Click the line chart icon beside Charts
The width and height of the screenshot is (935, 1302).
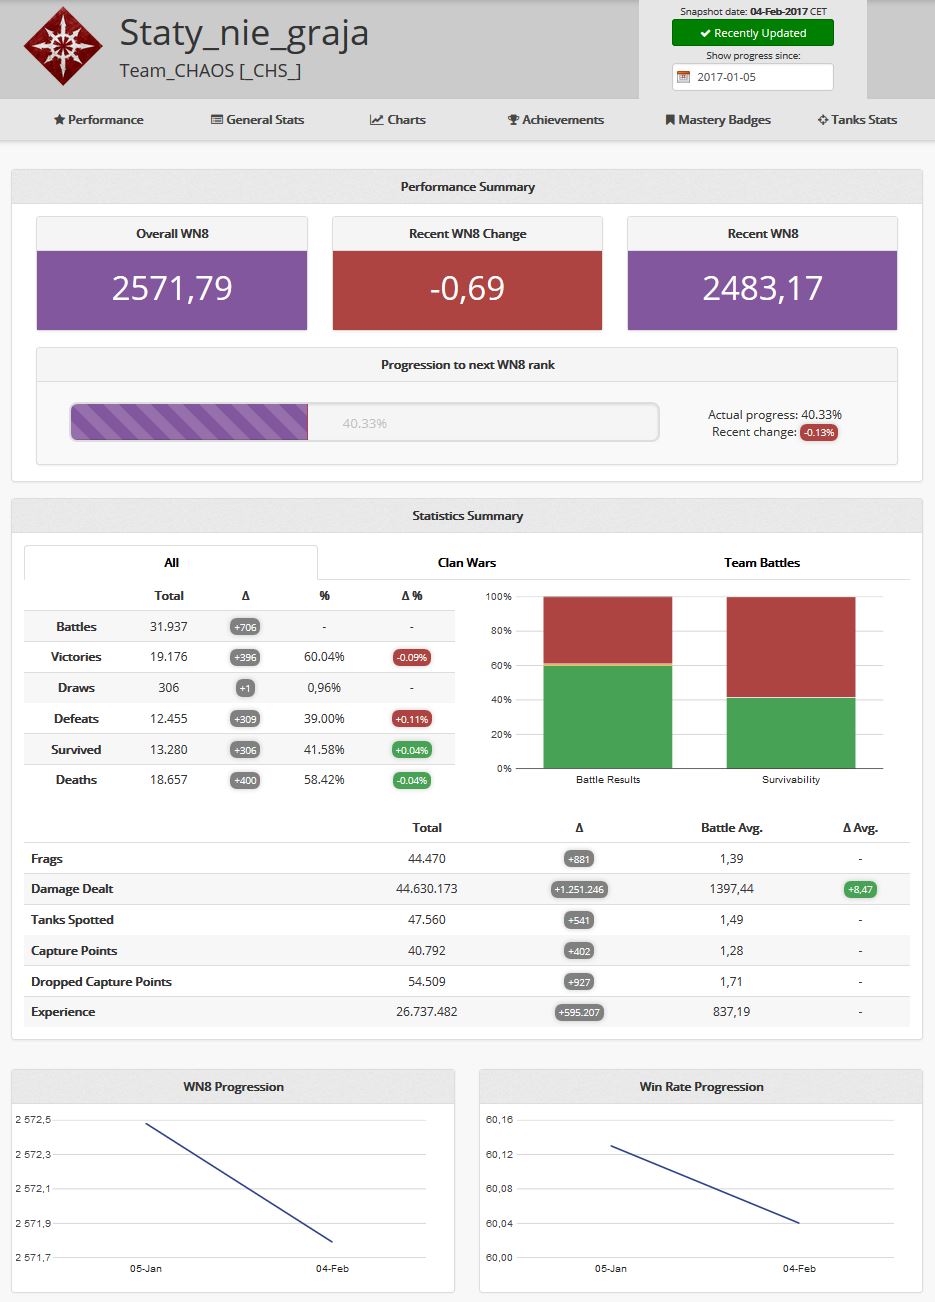click(x=376, y=120)
